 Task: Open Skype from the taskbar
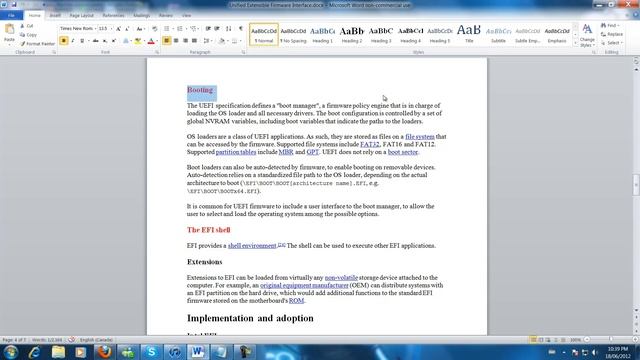[x=151, y=351]
